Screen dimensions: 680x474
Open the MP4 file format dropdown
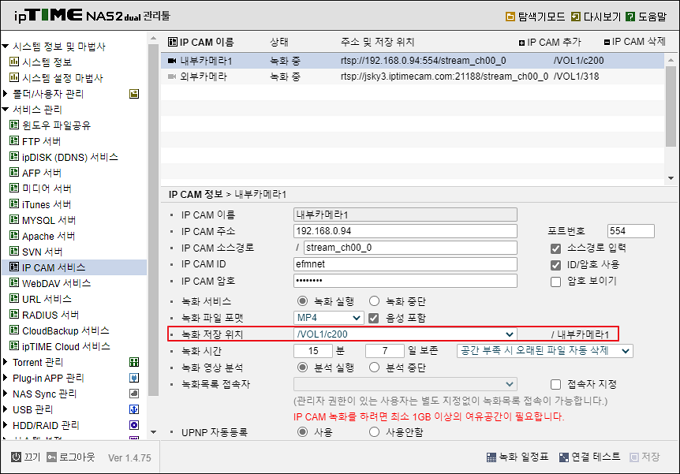pyautogui.click(x=328, y=318)
